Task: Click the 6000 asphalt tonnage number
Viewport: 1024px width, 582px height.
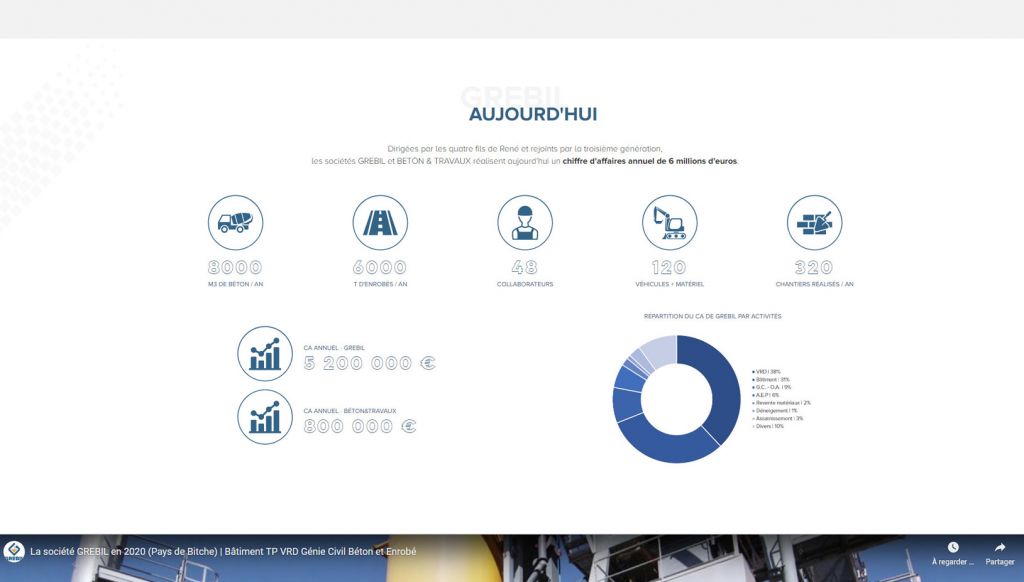Action: coord(380,267)
